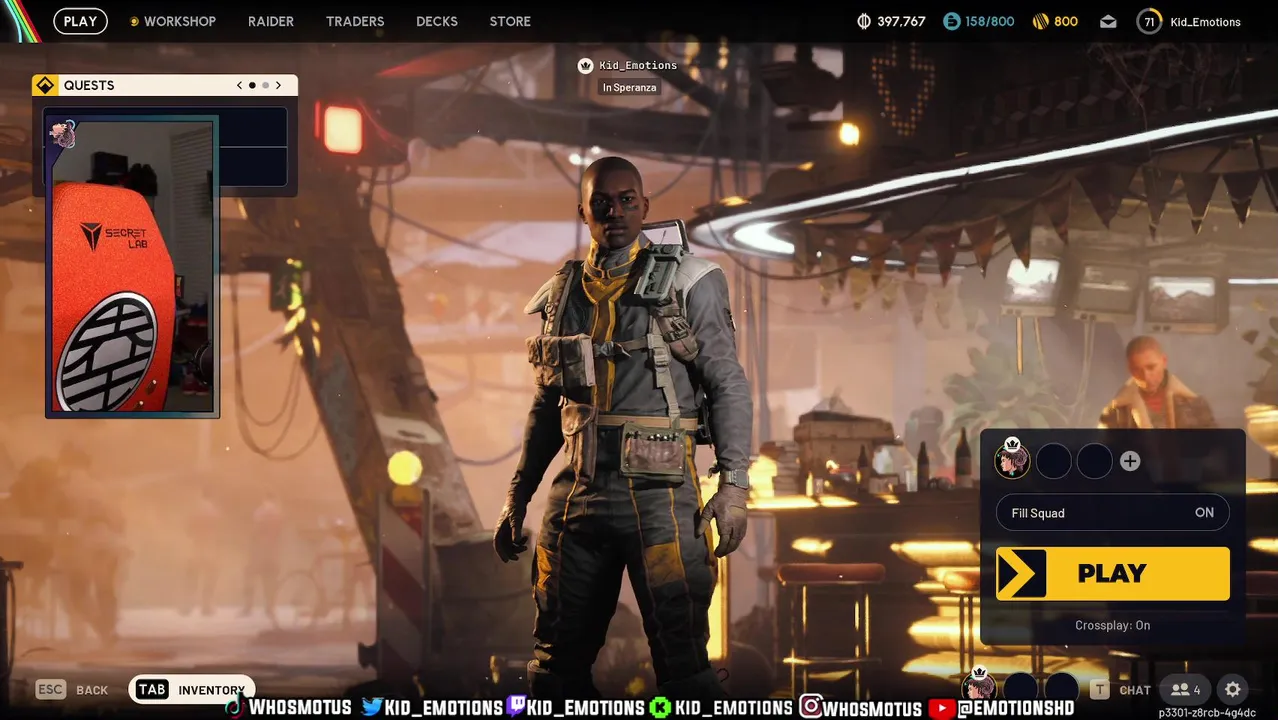
Task: Click the level 71 badge
Action: point(1149,21)
